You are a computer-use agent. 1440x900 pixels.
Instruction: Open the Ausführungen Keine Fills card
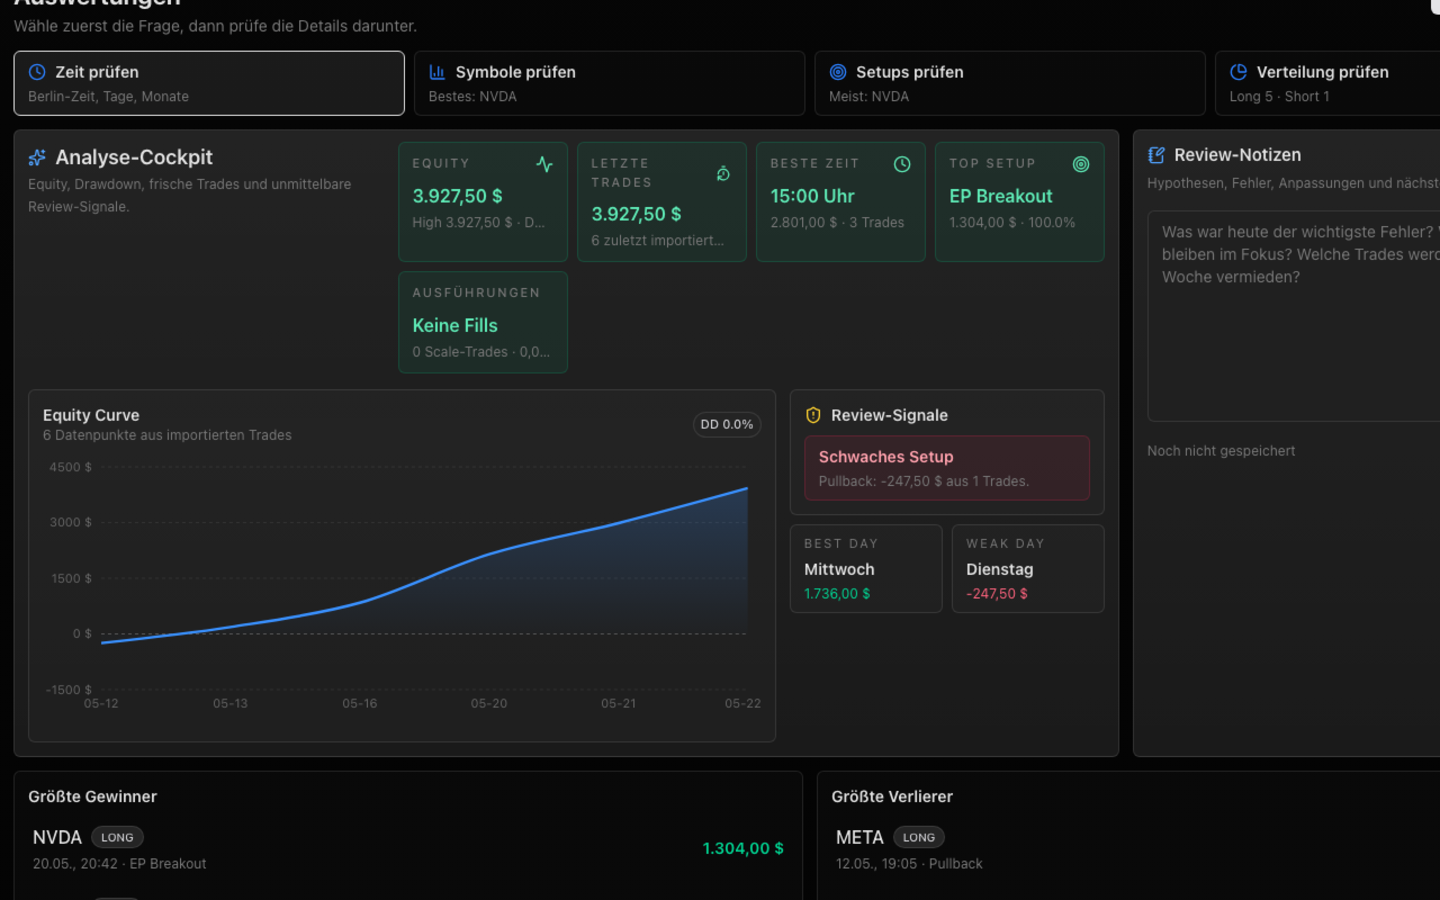point(483,322)
